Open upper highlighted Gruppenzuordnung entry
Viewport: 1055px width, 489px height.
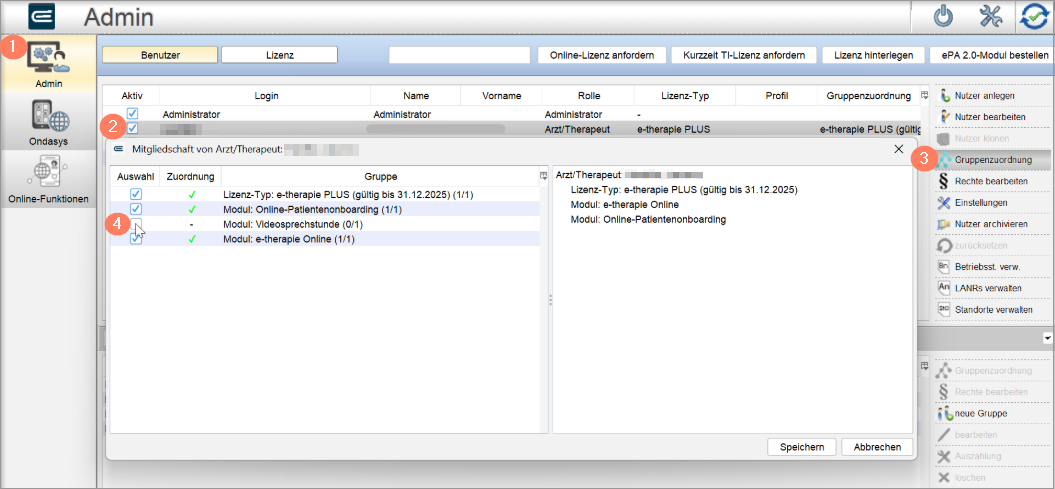click(992, 160)
